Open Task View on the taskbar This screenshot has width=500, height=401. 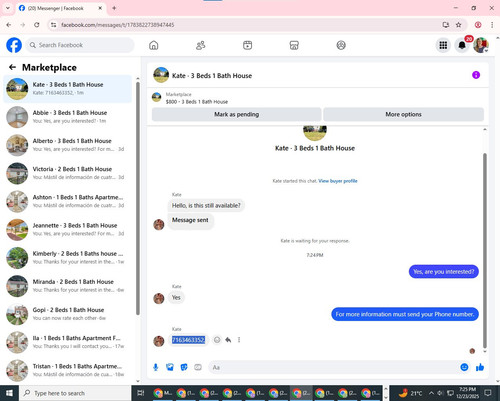coord(141,393)
